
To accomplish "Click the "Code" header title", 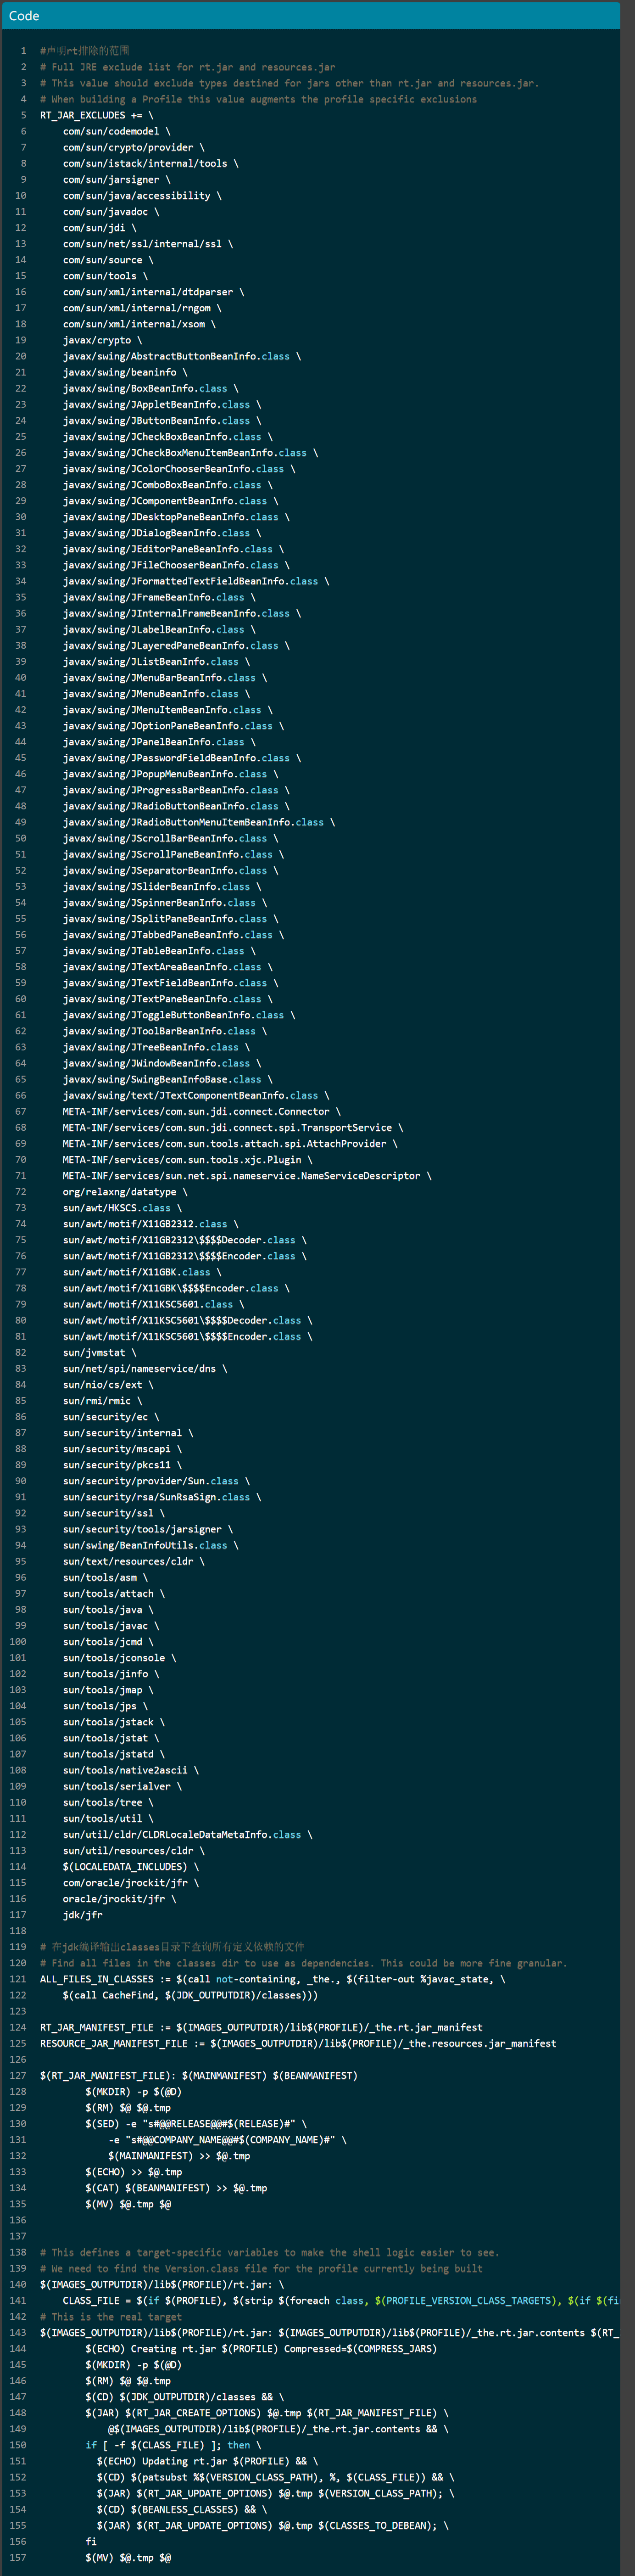I will click(x=24, y=15).
